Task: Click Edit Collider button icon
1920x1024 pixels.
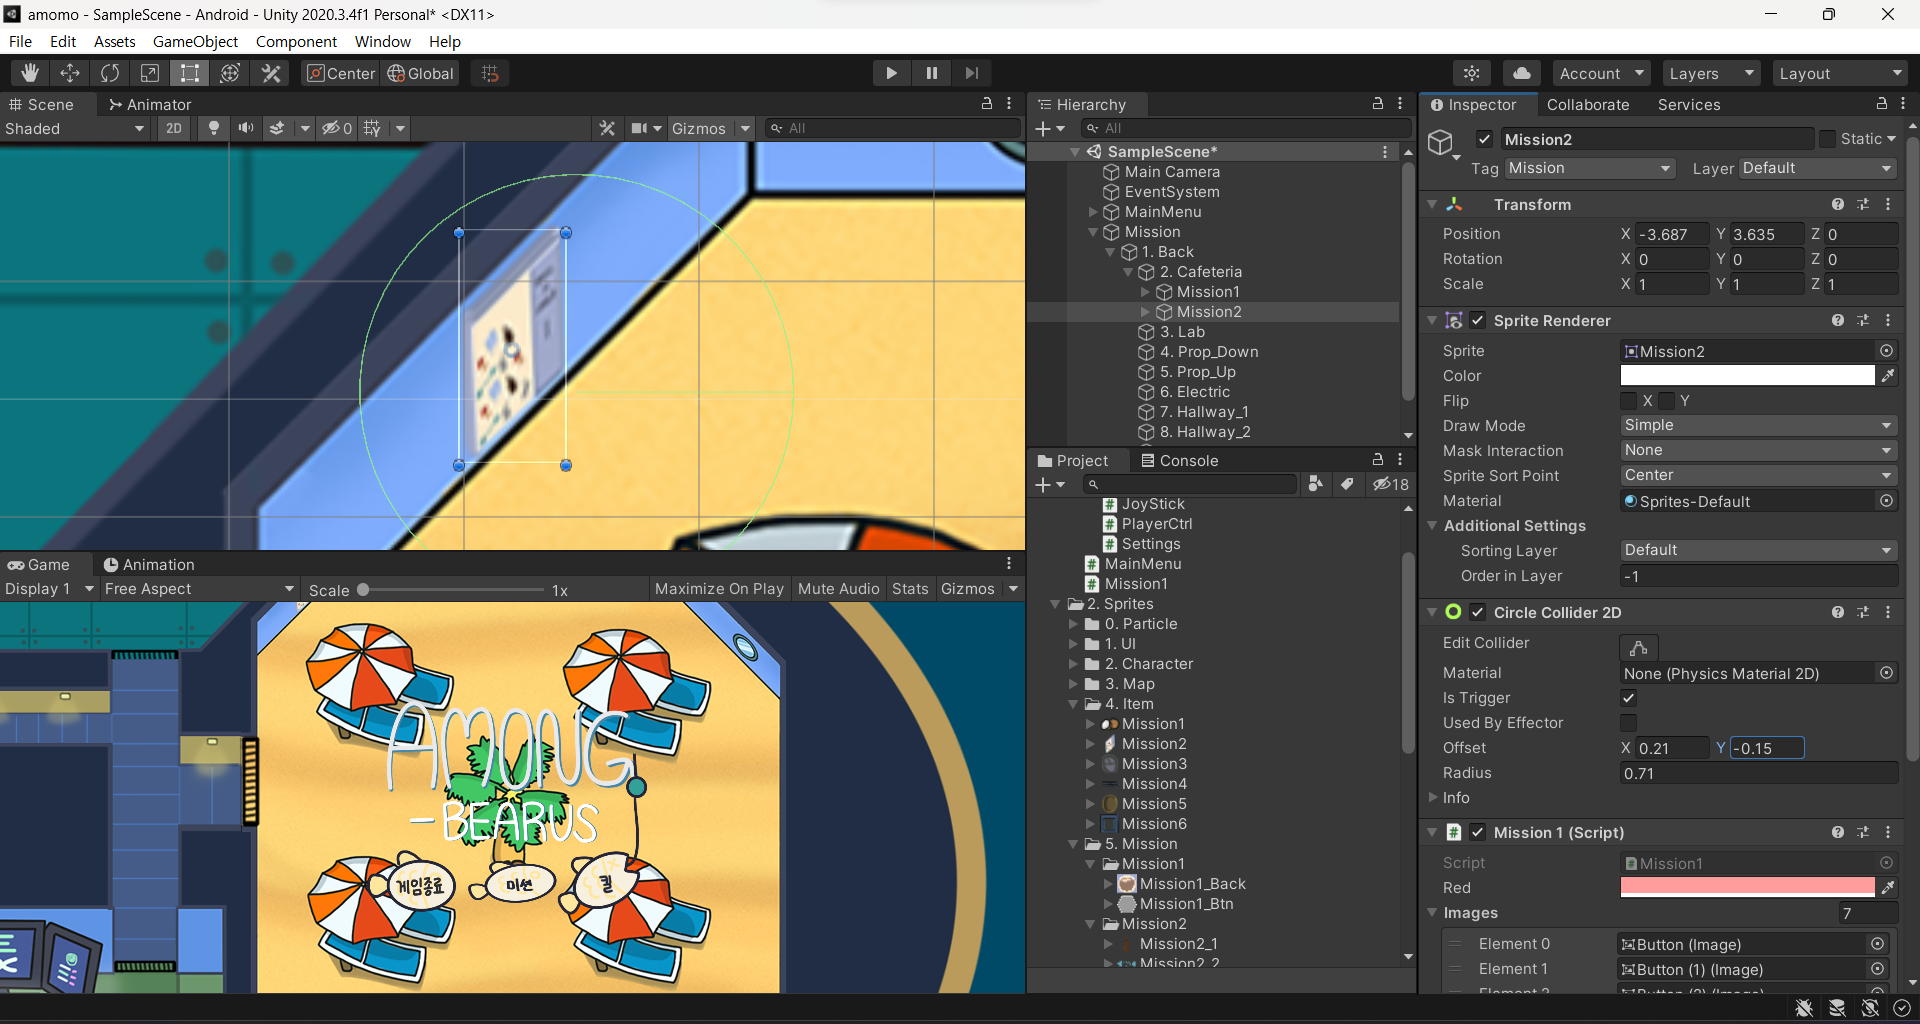Action: click(x=1638, y=647)
